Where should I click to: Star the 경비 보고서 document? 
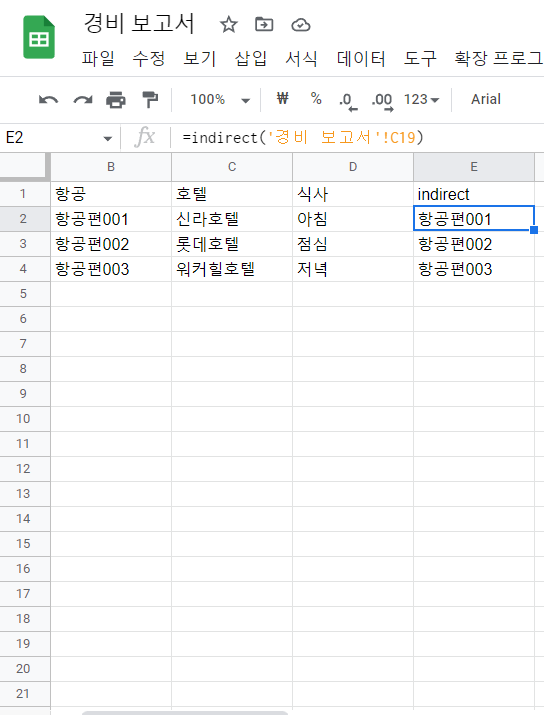click(x=228, y=25)
